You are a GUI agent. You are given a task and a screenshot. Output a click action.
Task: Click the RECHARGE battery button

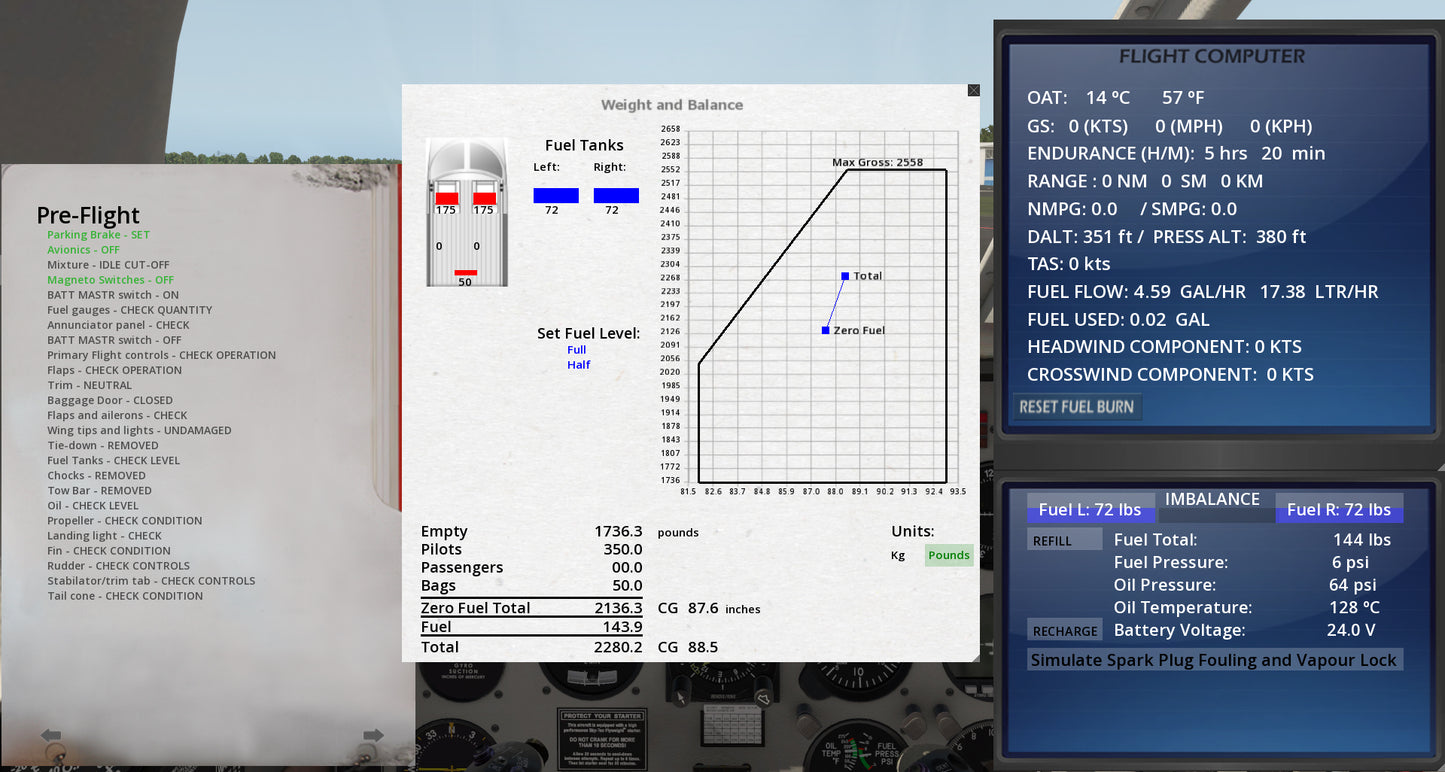pos(1064,631)
